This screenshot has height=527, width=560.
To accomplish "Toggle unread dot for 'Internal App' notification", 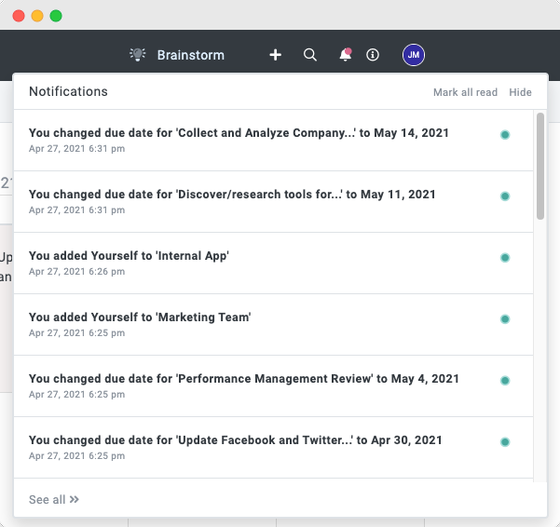I will coord(505,257).
